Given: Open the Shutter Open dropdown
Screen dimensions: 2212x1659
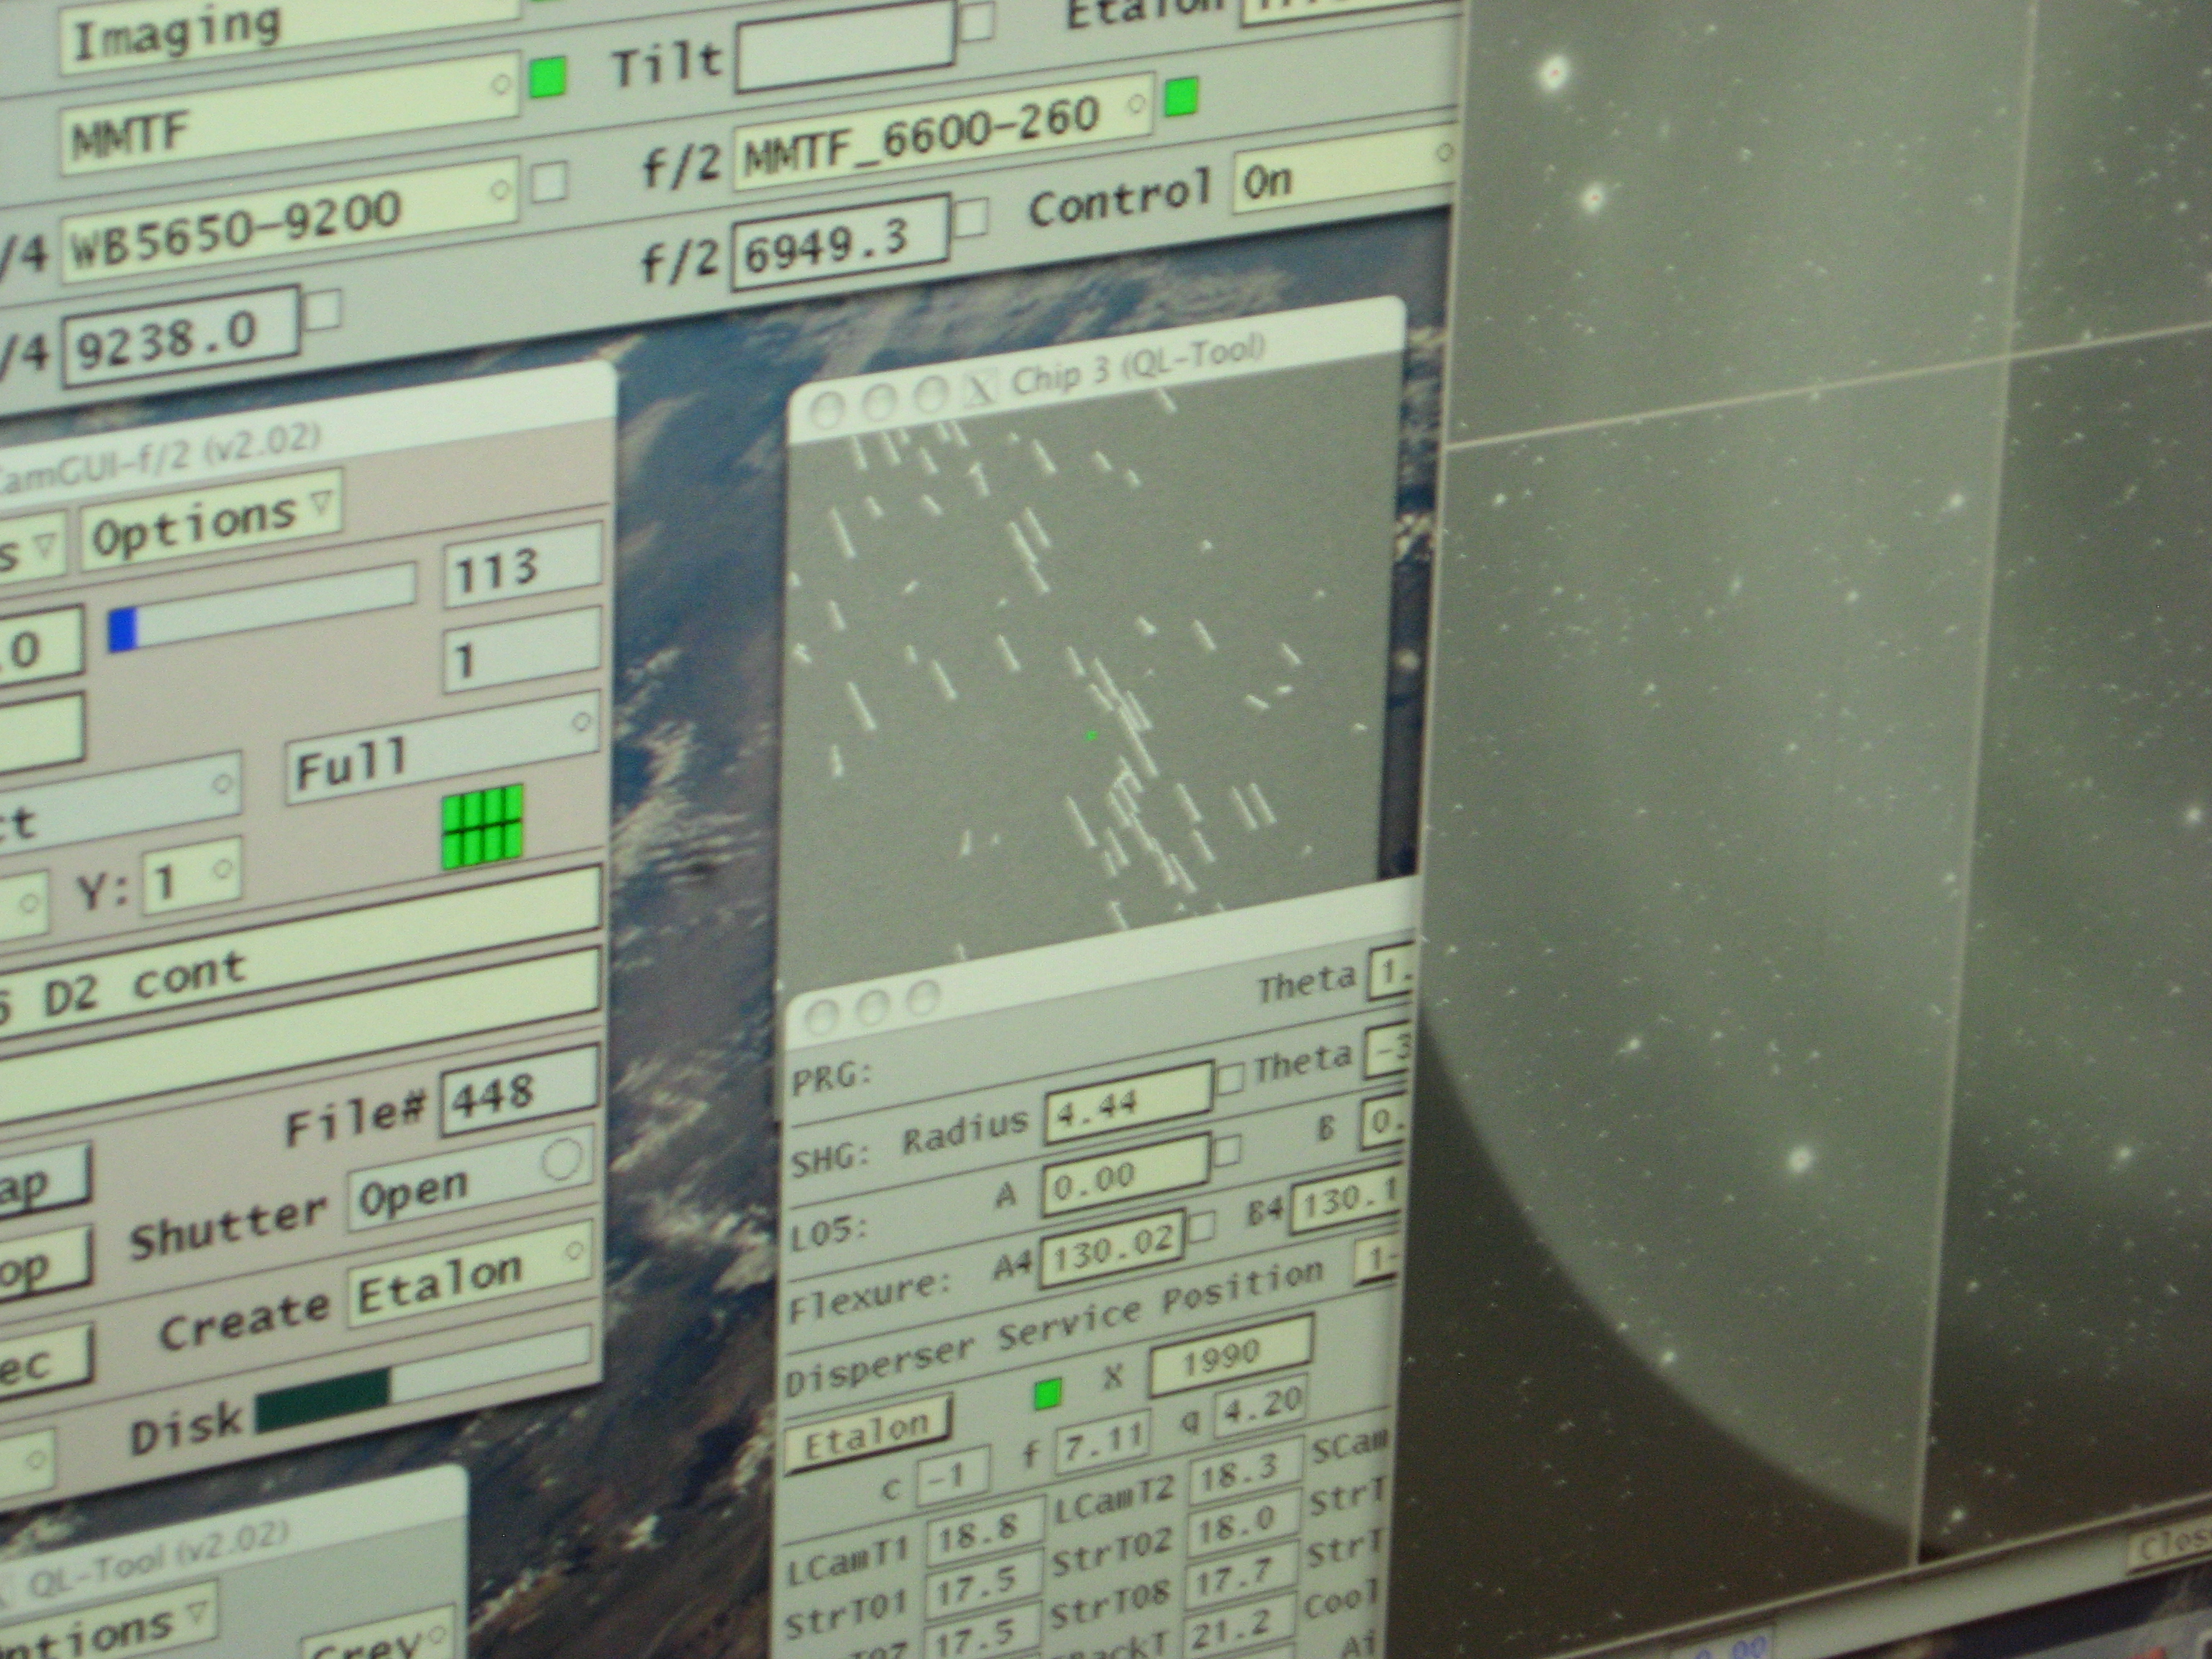Looking at the screenshot, I should click(x=470, y=1182).
